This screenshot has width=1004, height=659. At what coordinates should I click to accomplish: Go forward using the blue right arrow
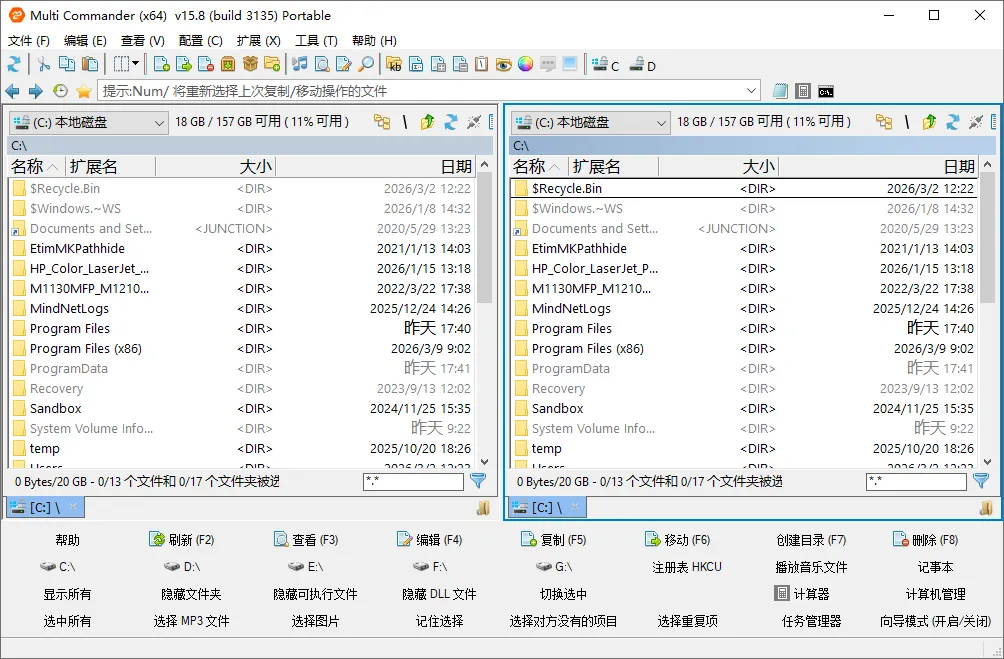click(36, 91)
